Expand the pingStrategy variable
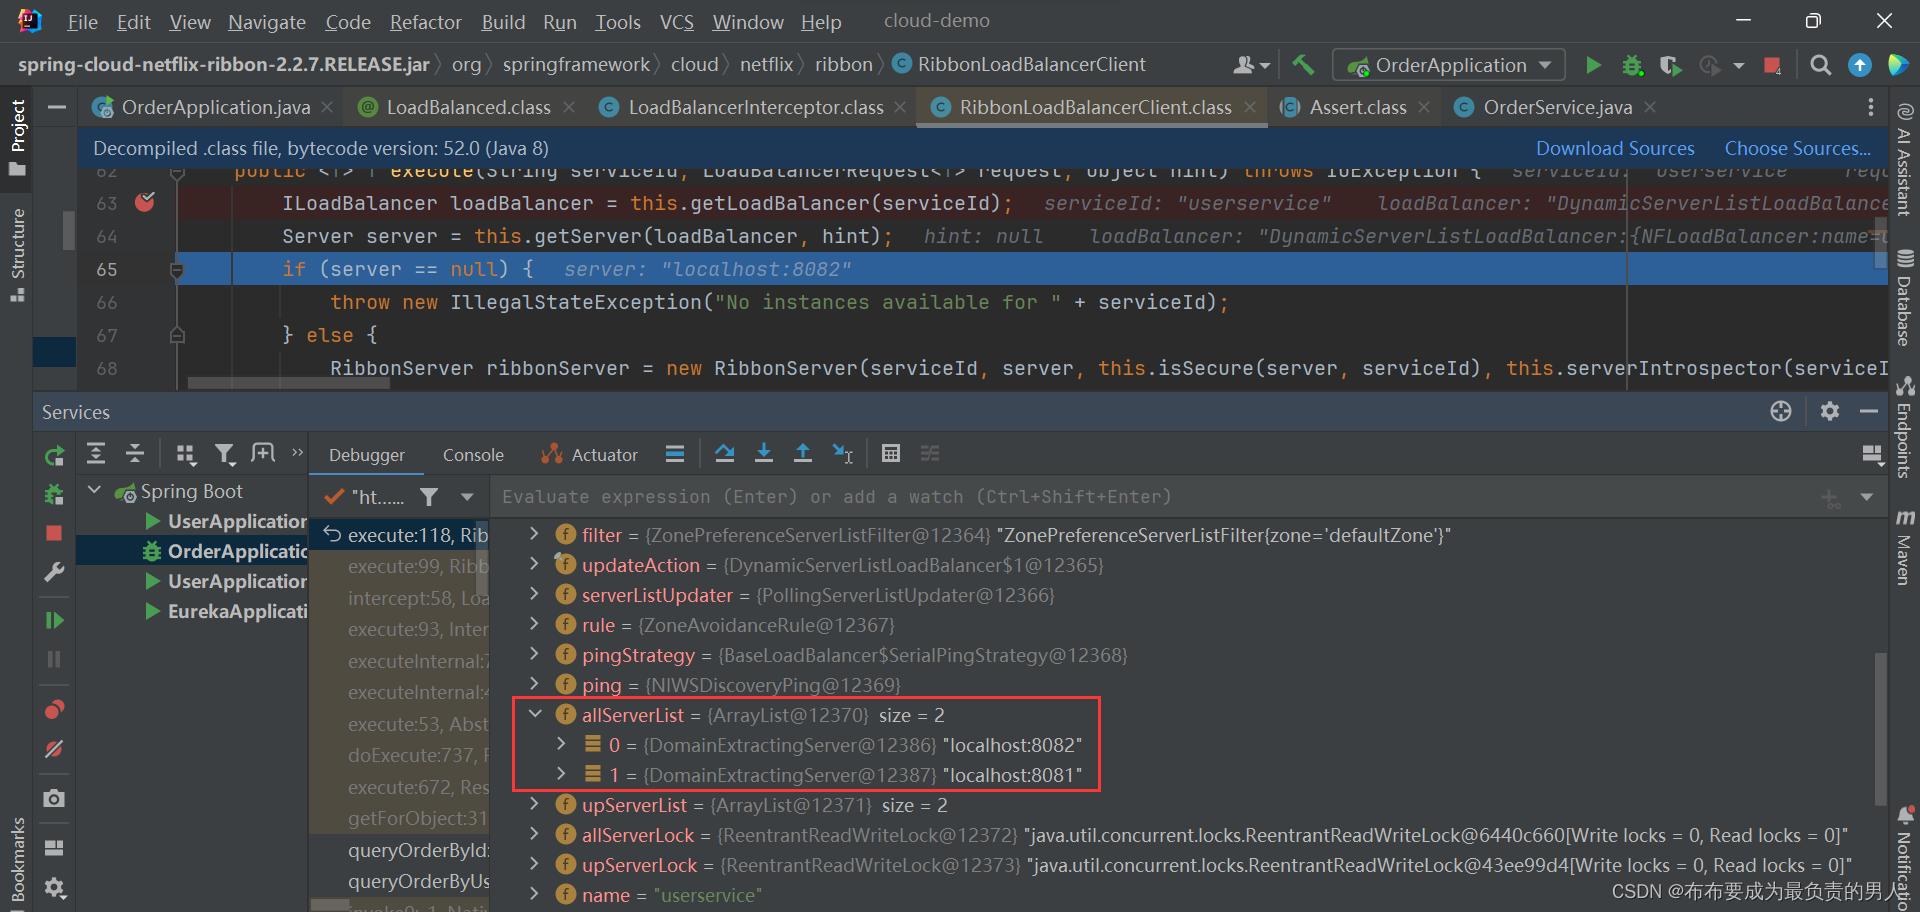 click(535, 654)
